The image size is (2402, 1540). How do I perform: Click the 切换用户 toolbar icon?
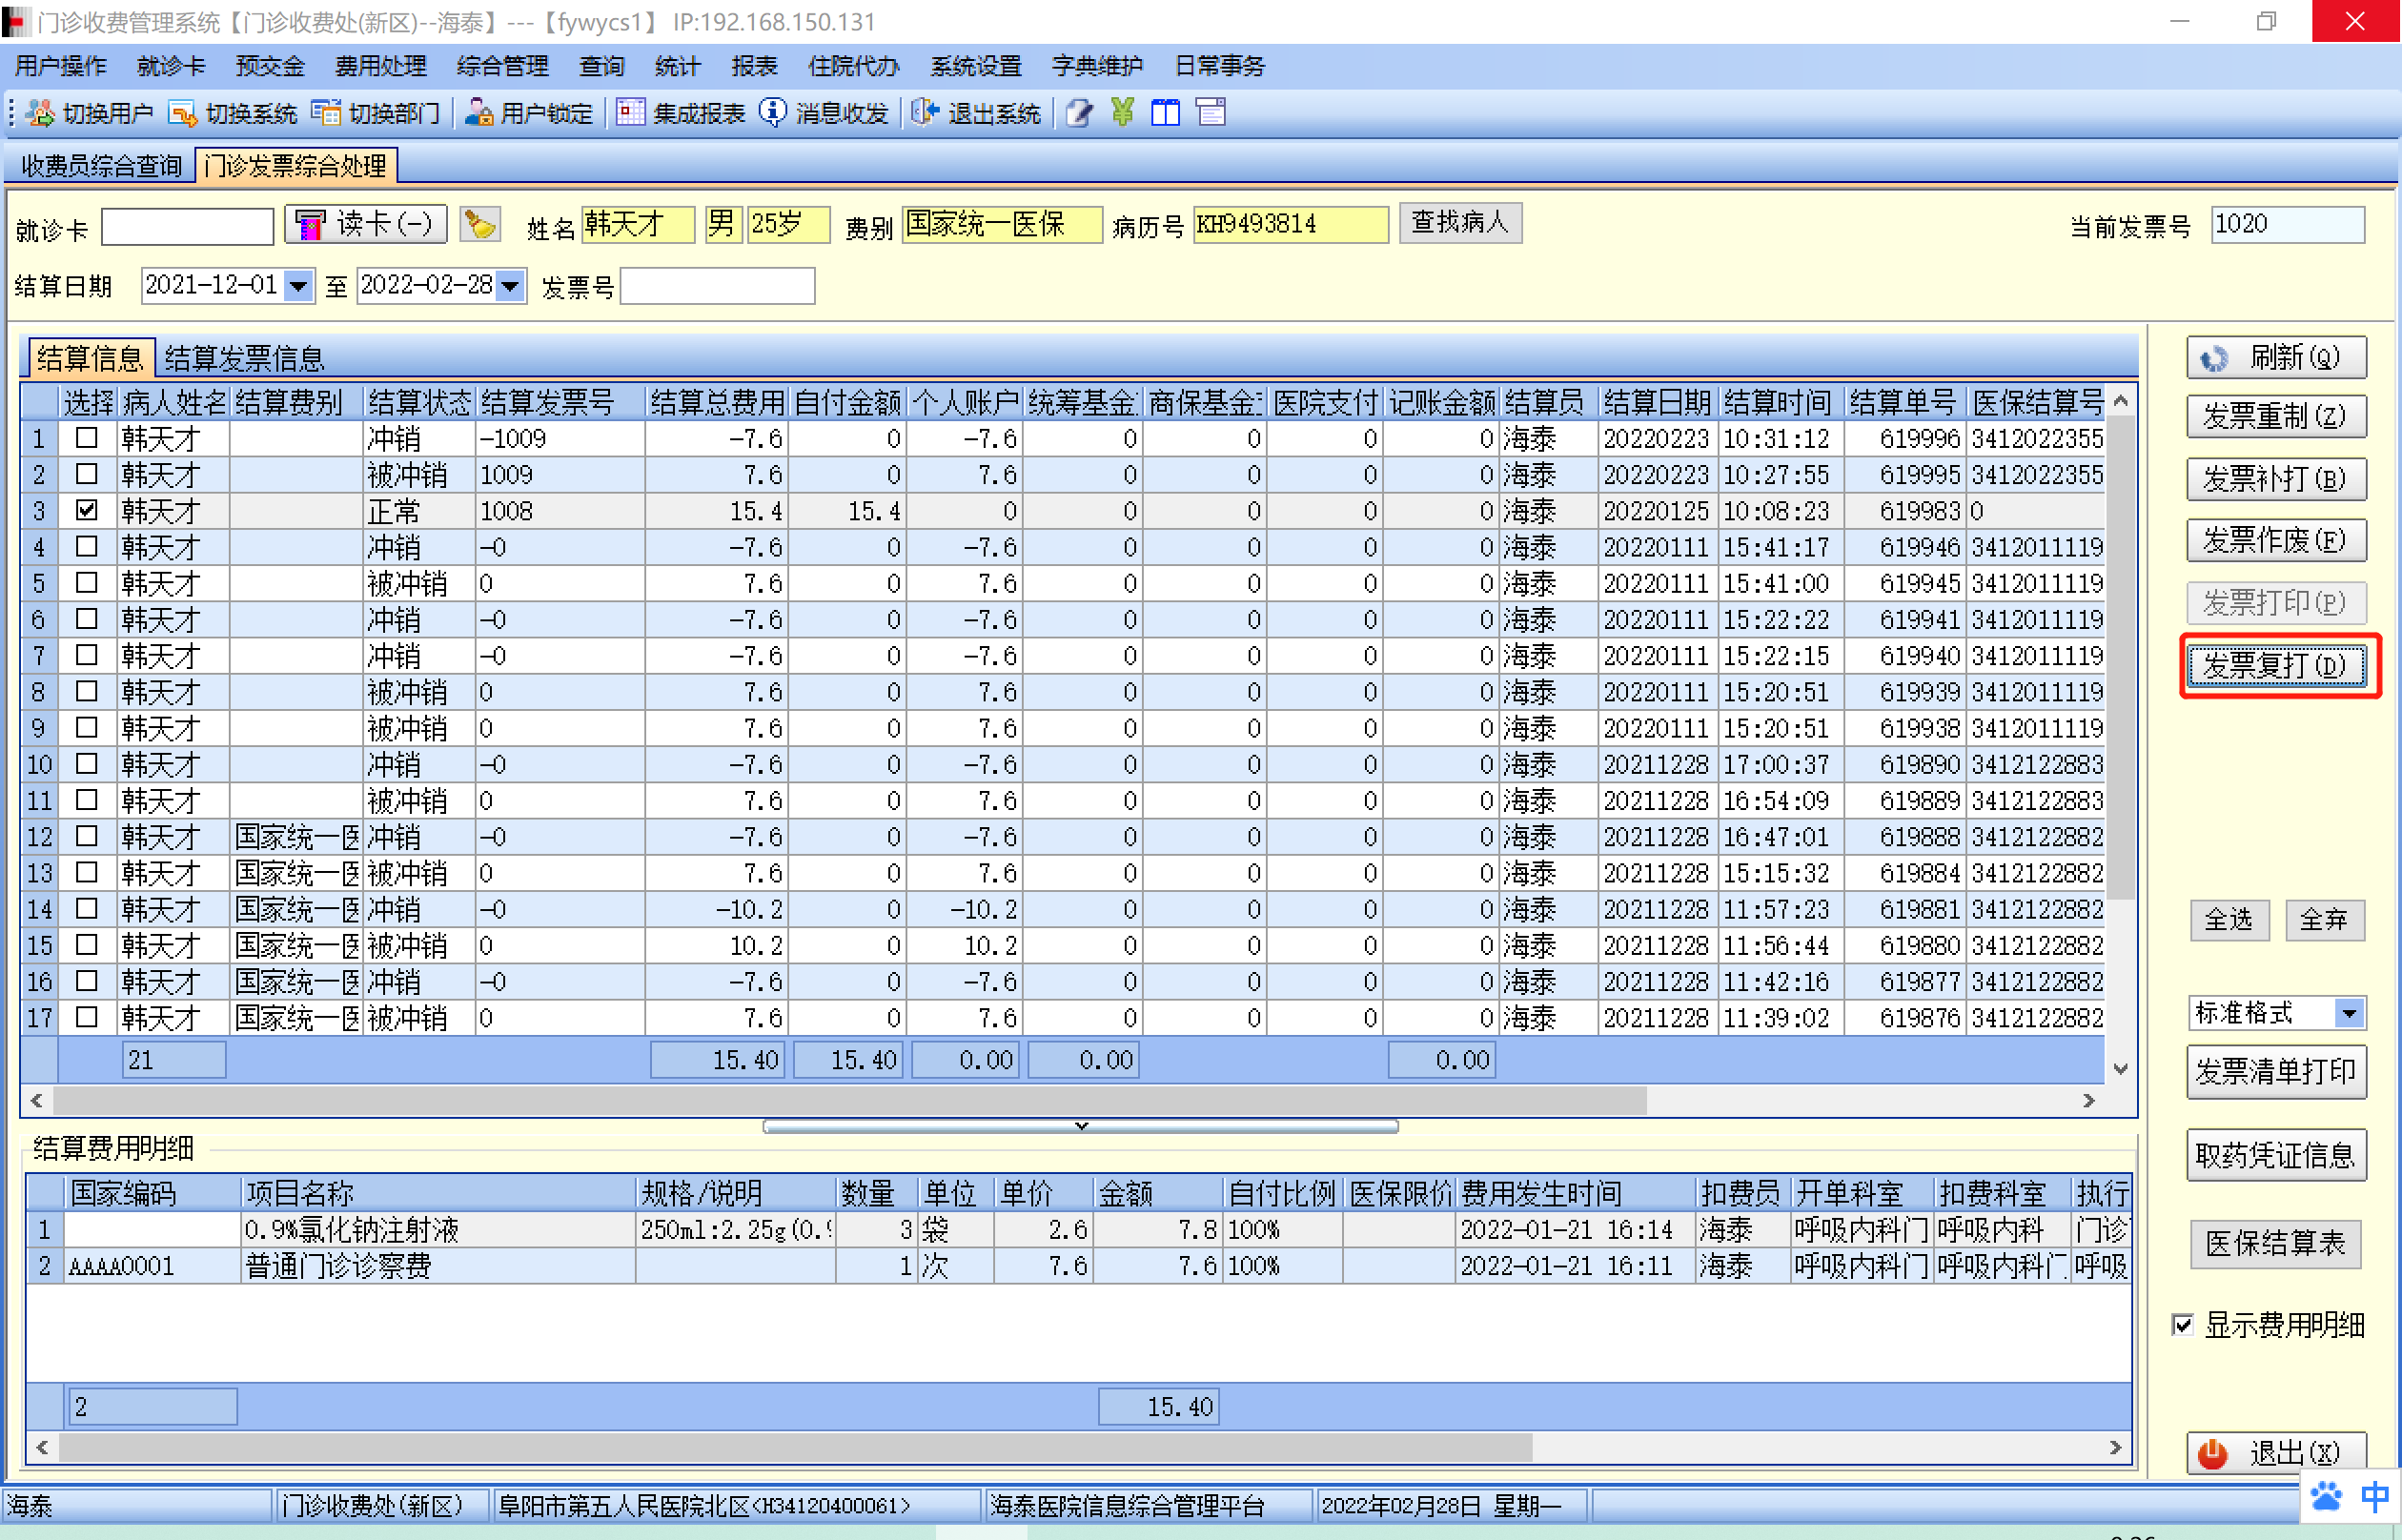pyautogui.click(x=41, y=112)
